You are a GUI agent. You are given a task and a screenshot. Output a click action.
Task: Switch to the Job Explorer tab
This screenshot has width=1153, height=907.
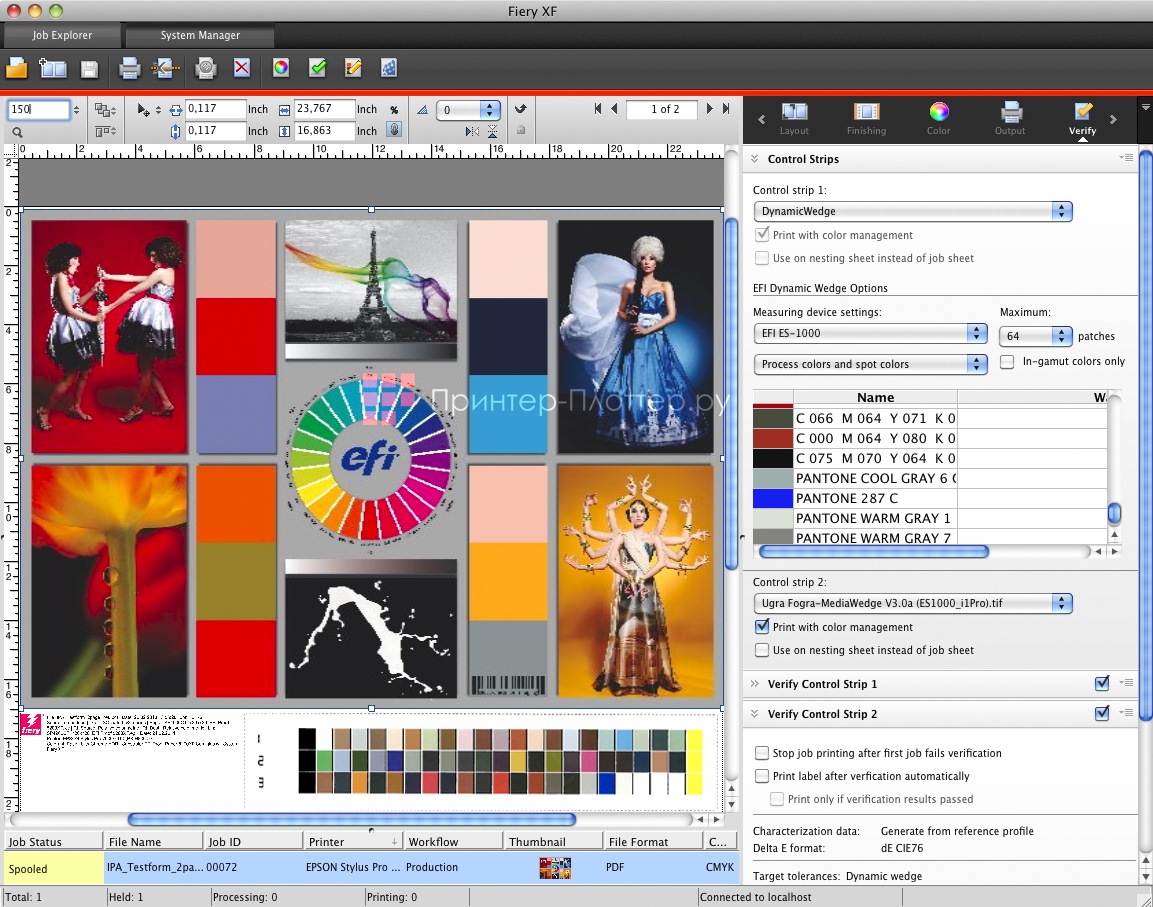tap(61, 35)
